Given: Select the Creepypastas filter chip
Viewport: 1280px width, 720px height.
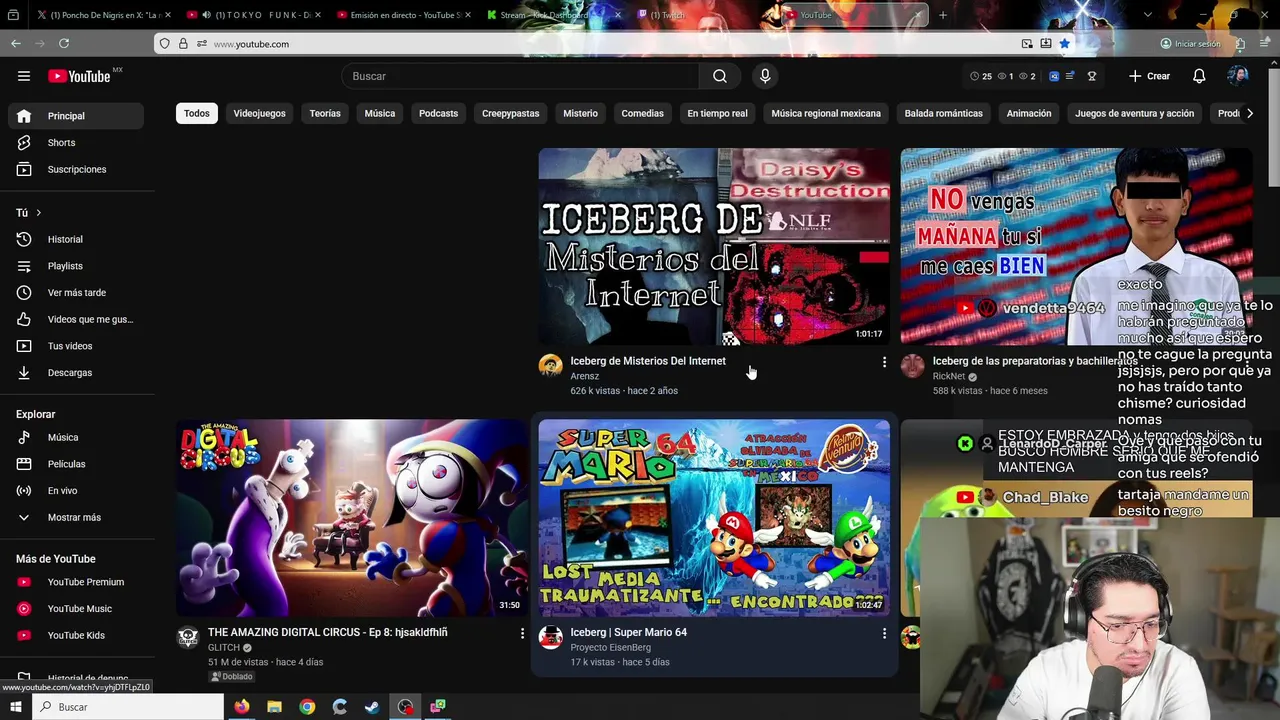Looking at the screenshot, I should pos(510,114).
